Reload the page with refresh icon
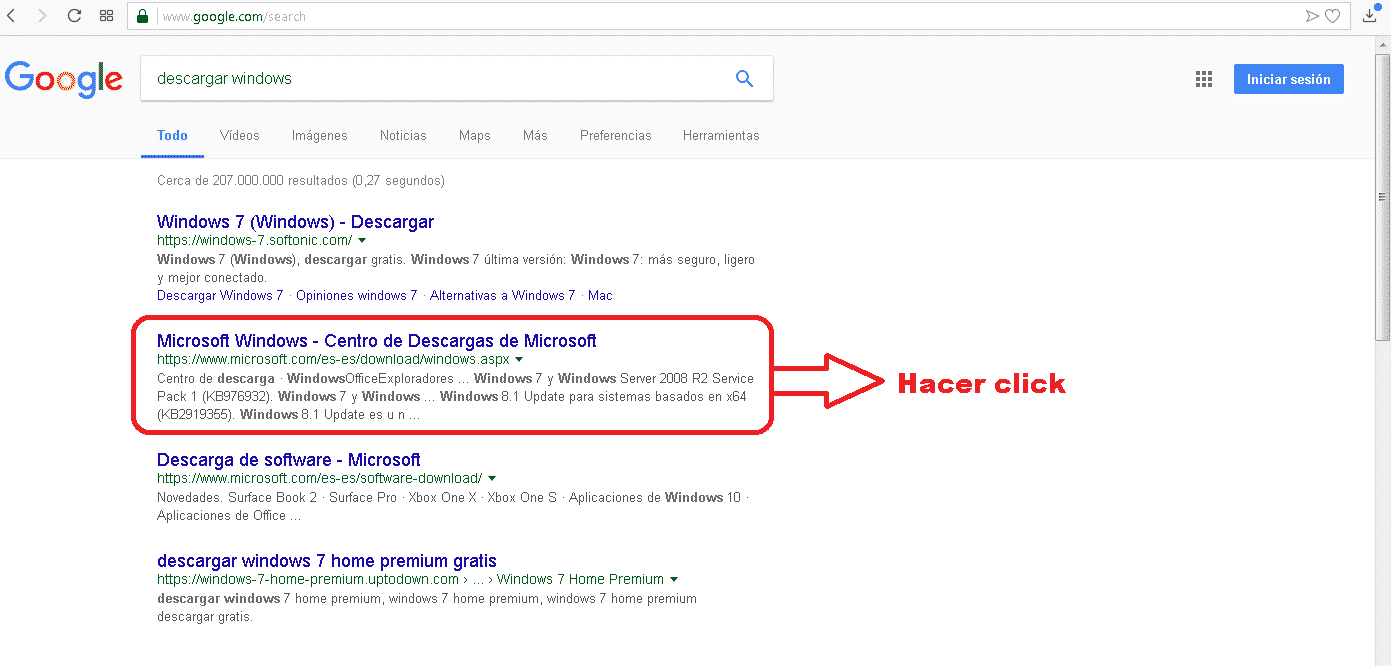 tap(74, 16)
